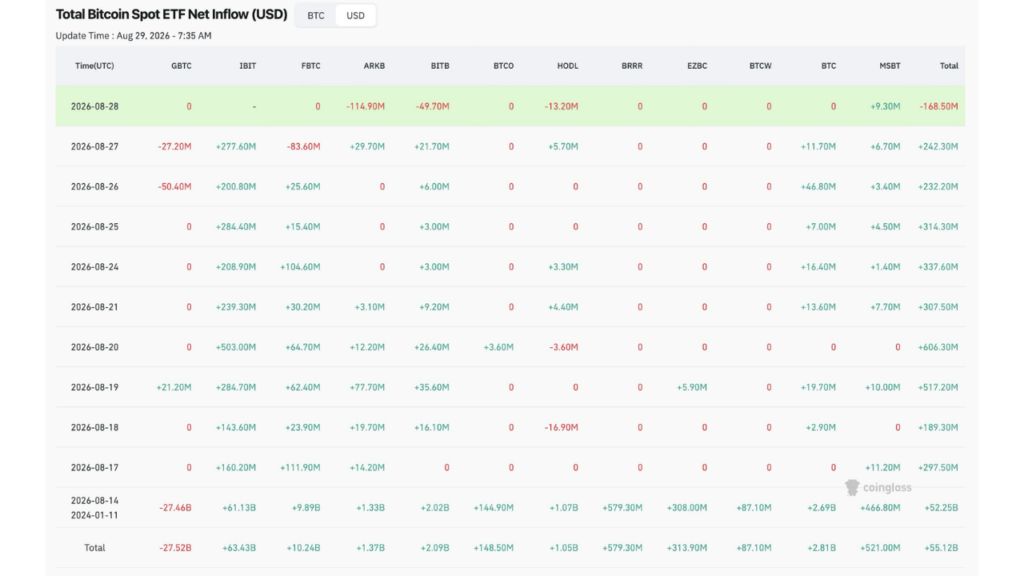This screenshot has width=1024, height=576.
Task: Click the +521.00M MSBT grand total
Action: (x=880, y=548)
